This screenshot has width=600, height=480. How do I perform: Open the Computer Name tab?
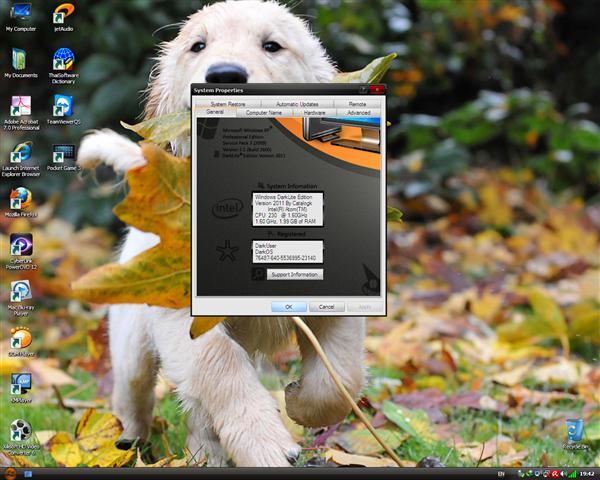[x=263, y=113]
